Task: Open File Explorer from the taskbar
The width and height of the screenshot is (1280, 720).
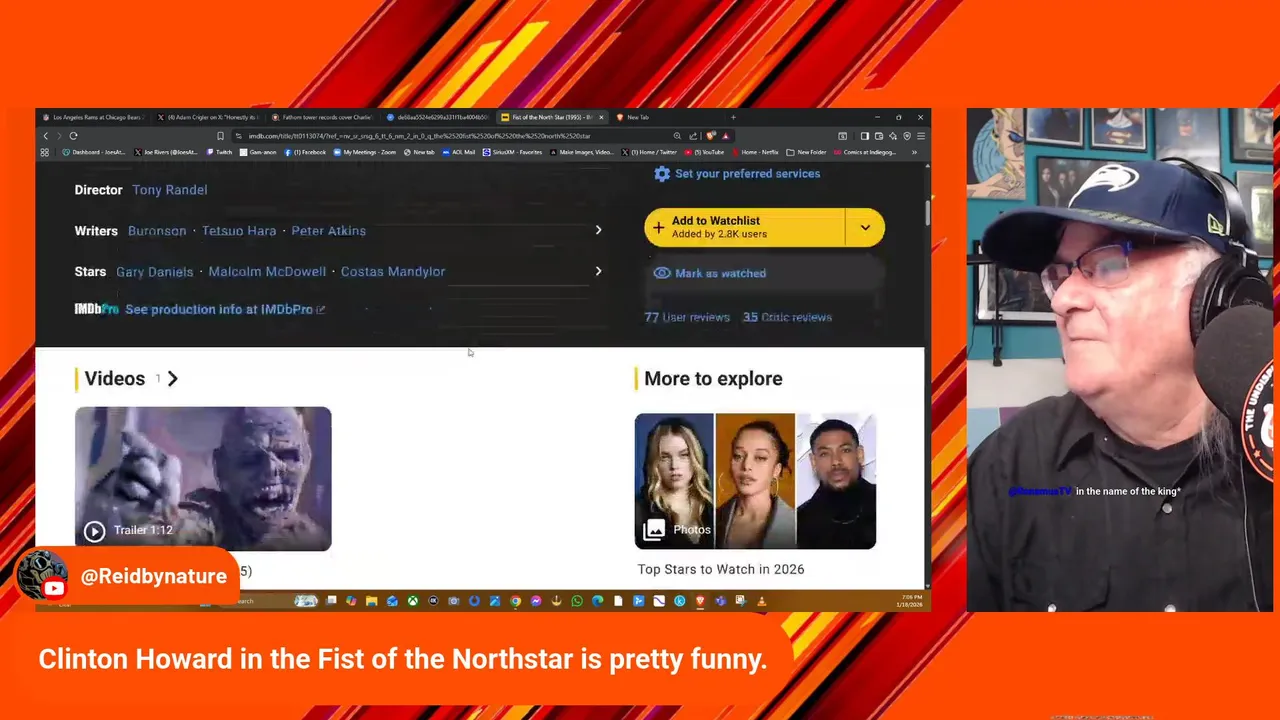Action: (371, 601)
